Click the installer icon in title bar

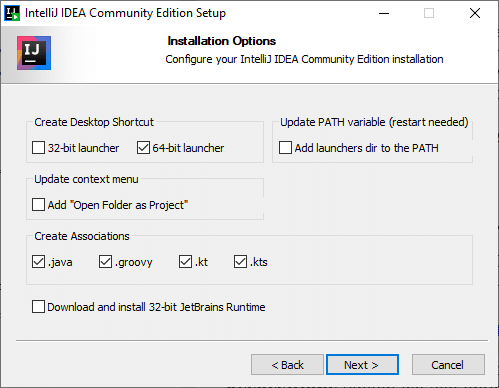(x=12, y=13)
